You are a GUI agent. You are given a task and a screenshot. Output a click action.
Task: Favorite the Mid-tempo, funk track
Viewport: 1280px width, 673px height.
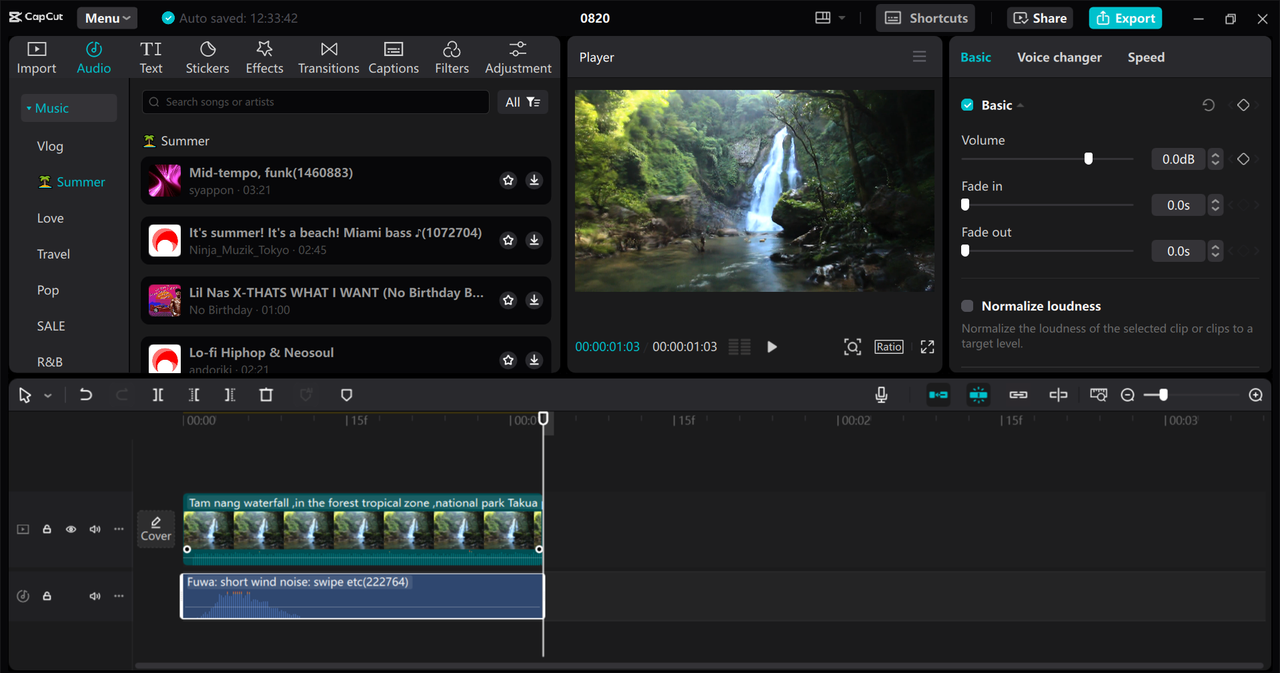coord(508,181)
